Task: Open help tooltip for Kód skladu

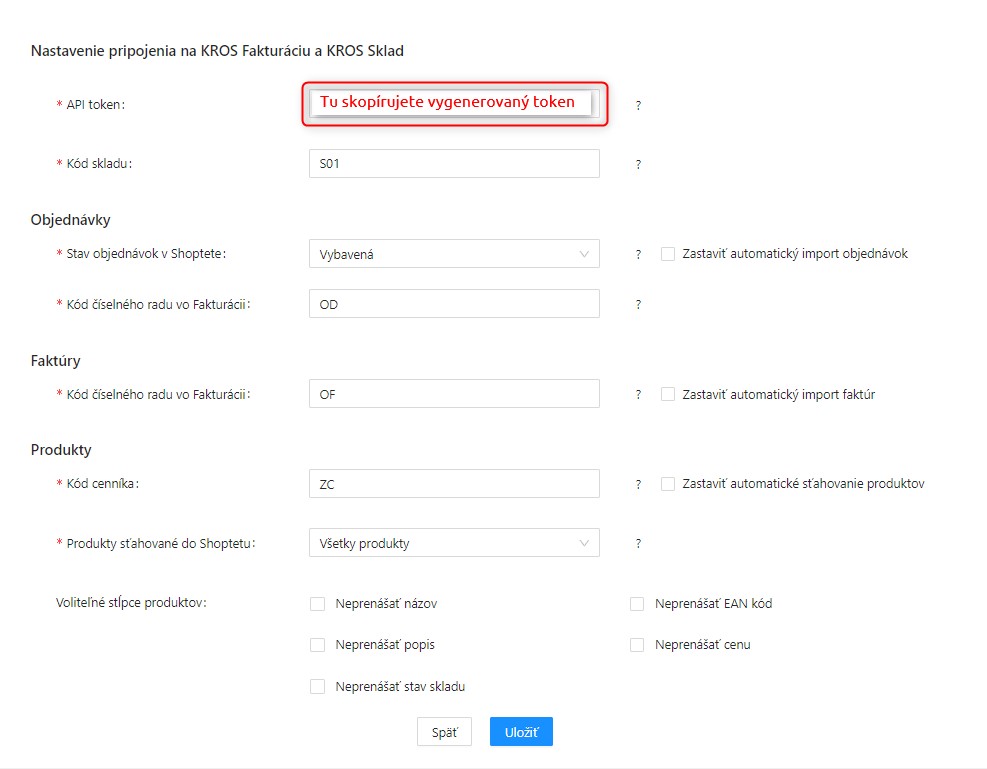Action: (638, 164)
